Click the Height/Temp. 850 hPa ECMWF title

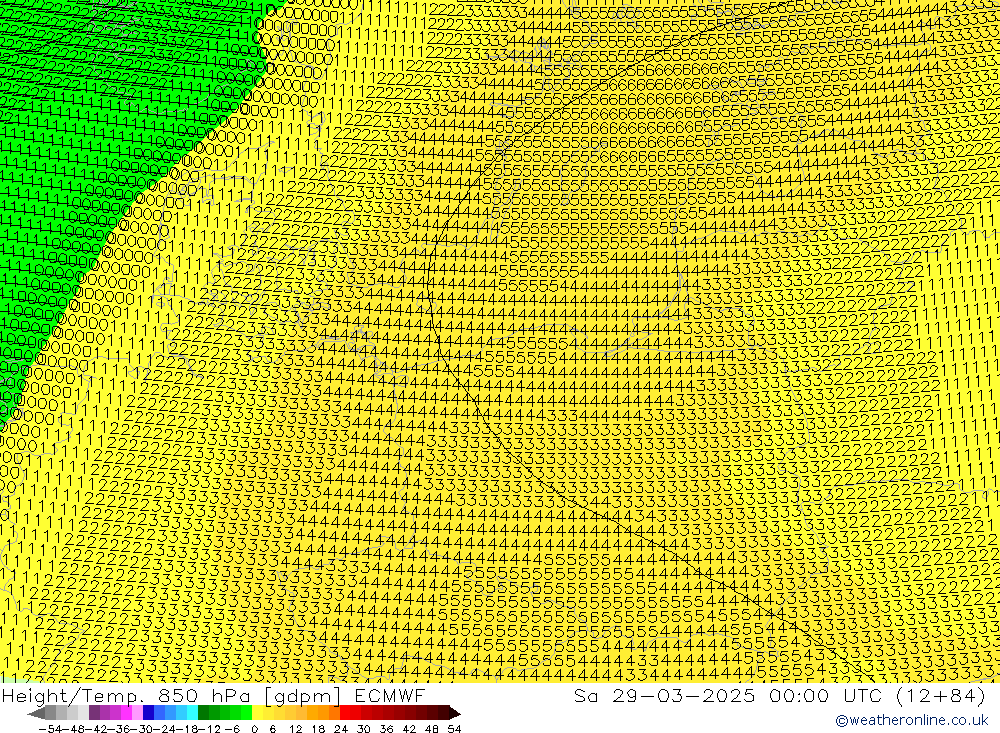point(213,696)
